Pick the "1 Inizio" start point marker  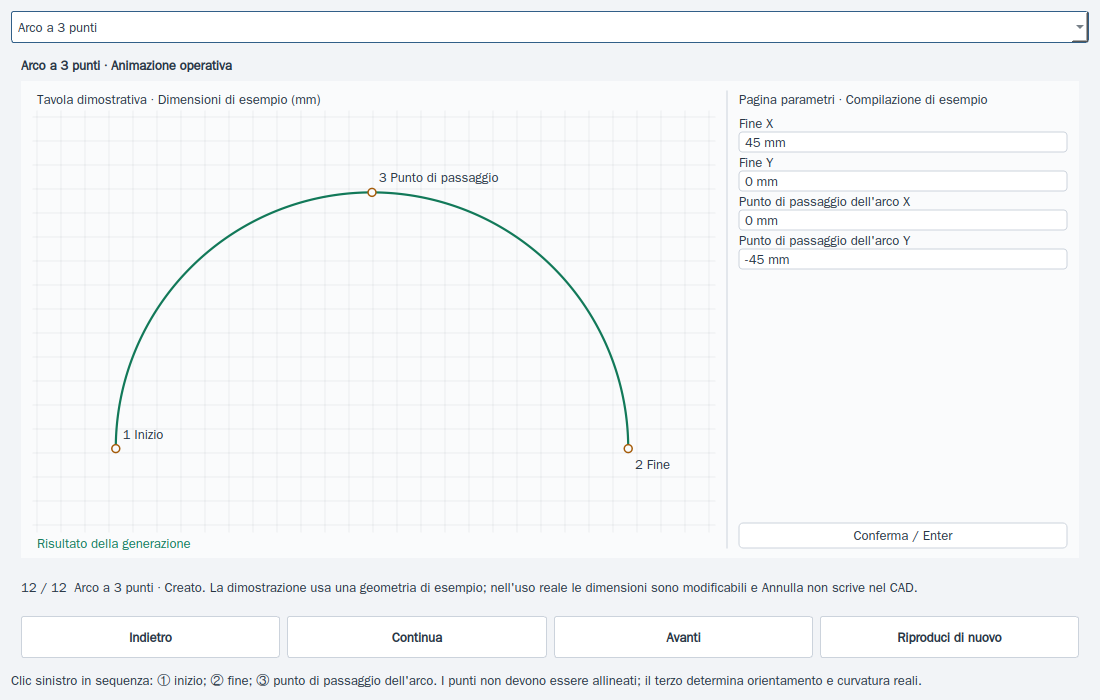point(116,449)
